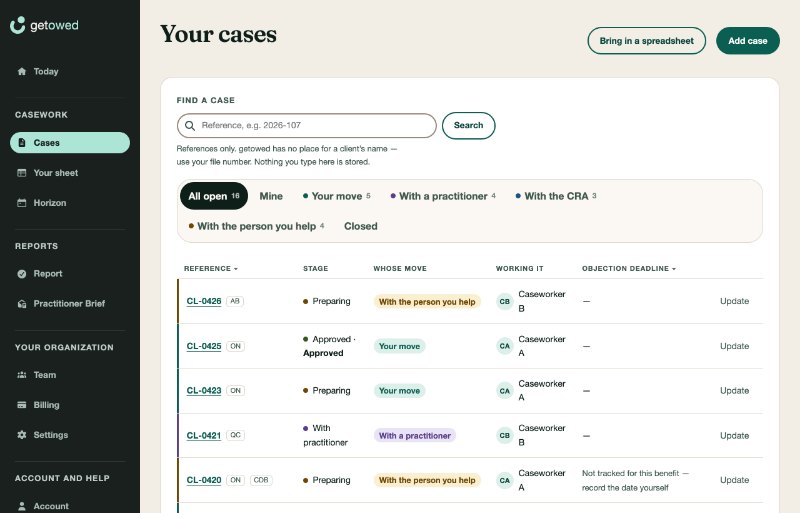Click Update for case CL-0421
This screenshot has height=513, width=800.
coord(734,435)
